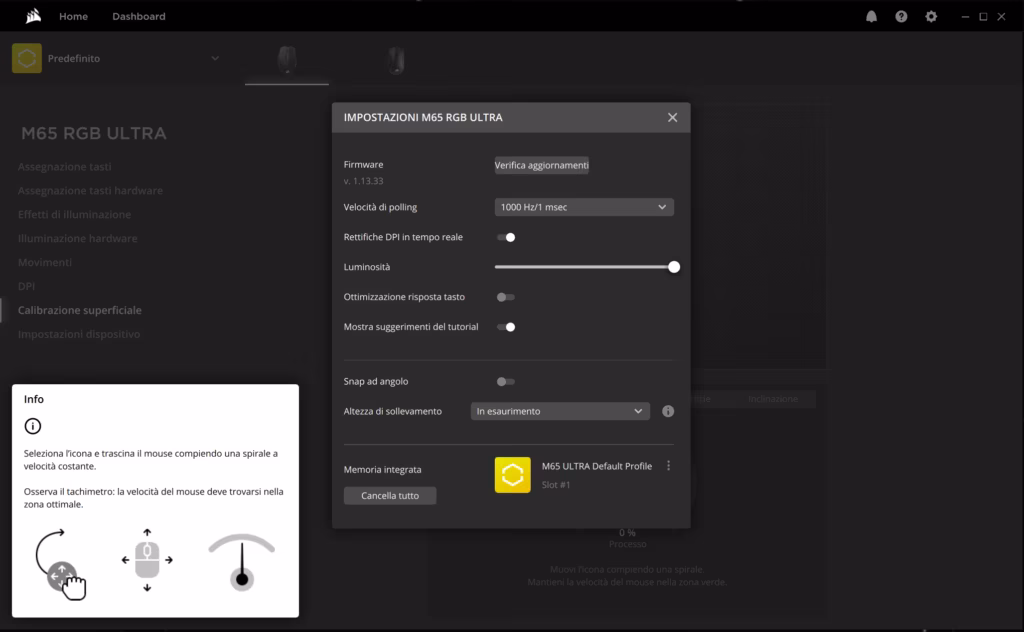Click the speedometer gauge illustration
1024x632 pixels.
pos(242,562)
